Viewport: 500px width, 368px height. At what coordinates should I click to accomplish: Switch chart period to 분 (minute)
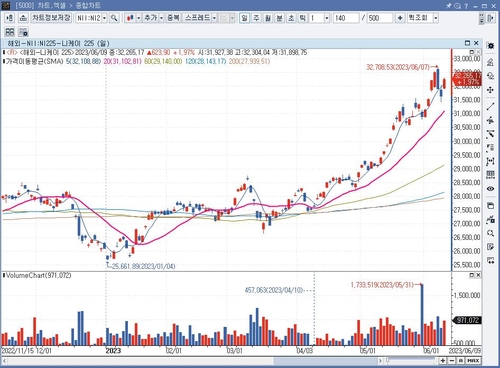pos(280,18)
